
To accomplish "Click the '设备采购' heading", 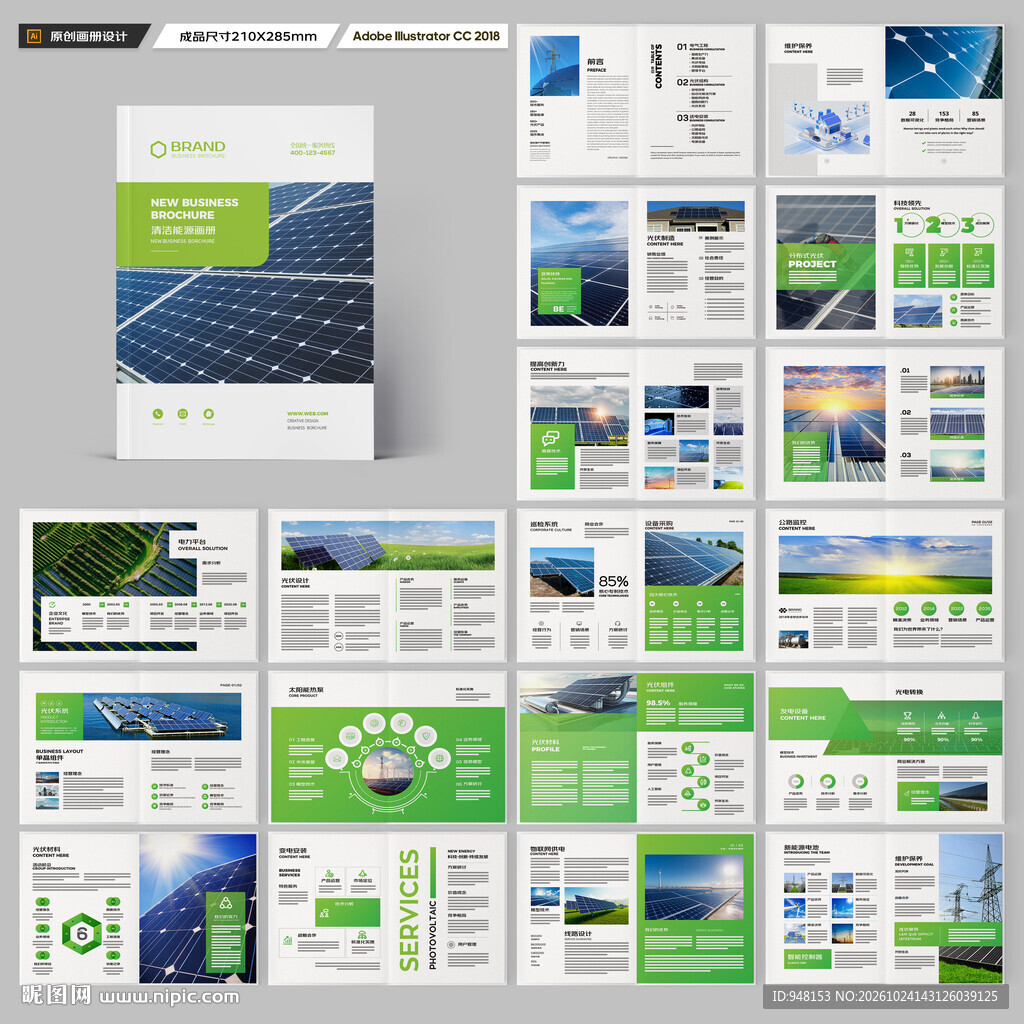I will [x=658, y=523].
